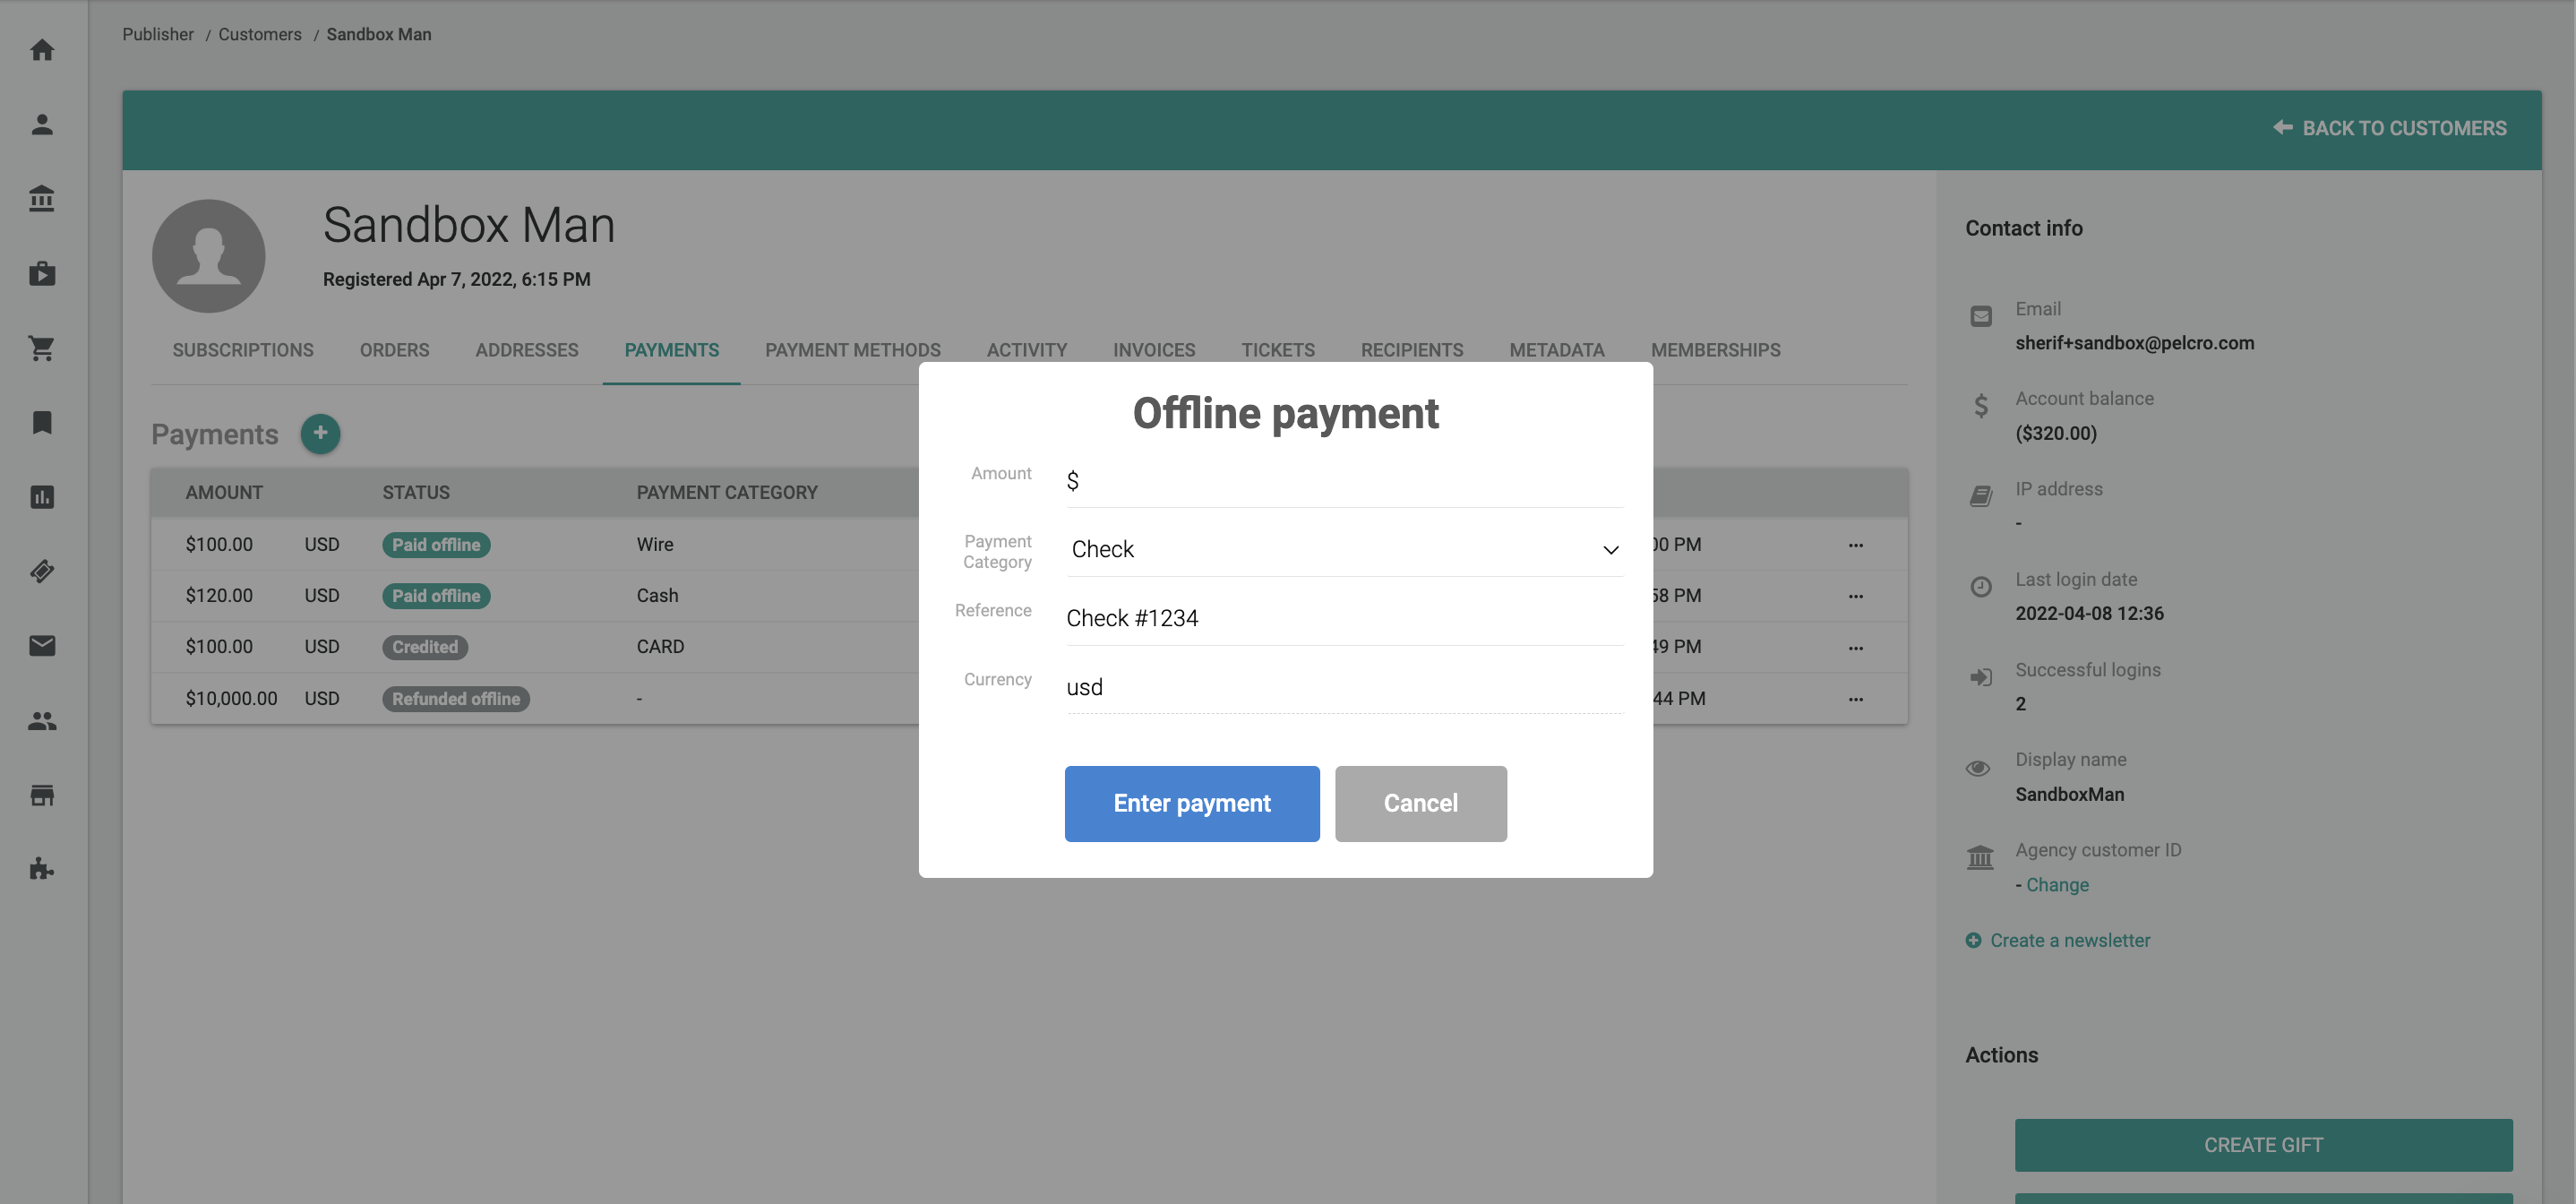Click the envelope mail sidebar icon
2576x1204 pixels.
click(x=42, y=646)
